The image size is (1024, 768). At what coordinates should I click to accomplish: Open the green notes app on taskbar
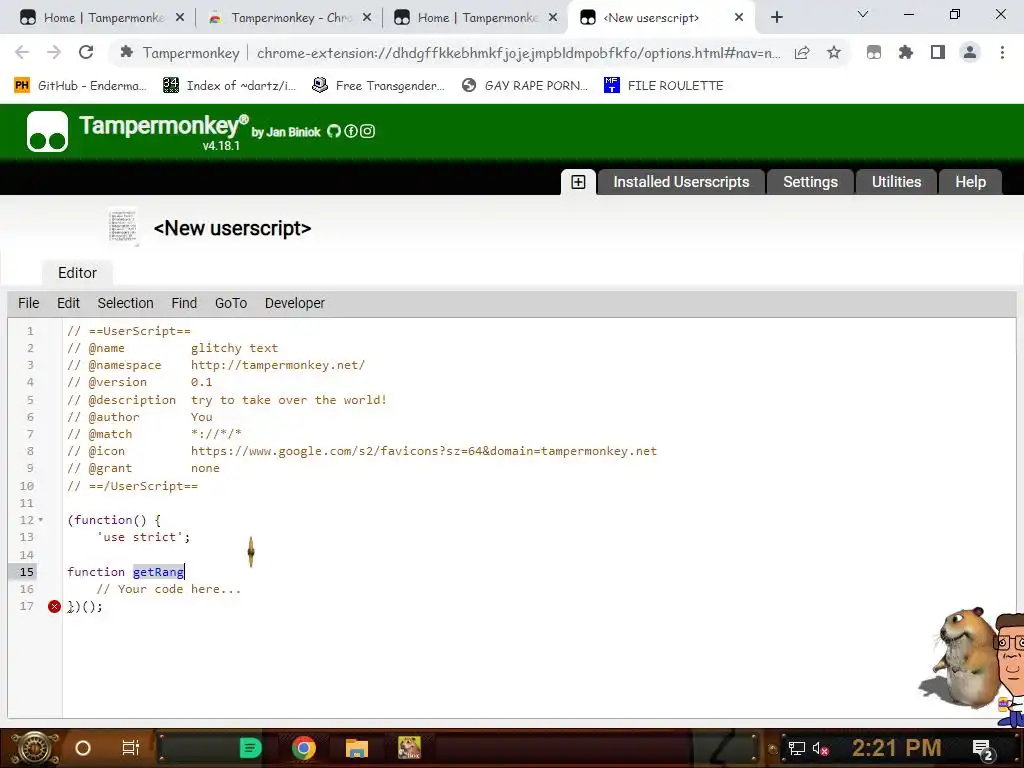point(250,748)
